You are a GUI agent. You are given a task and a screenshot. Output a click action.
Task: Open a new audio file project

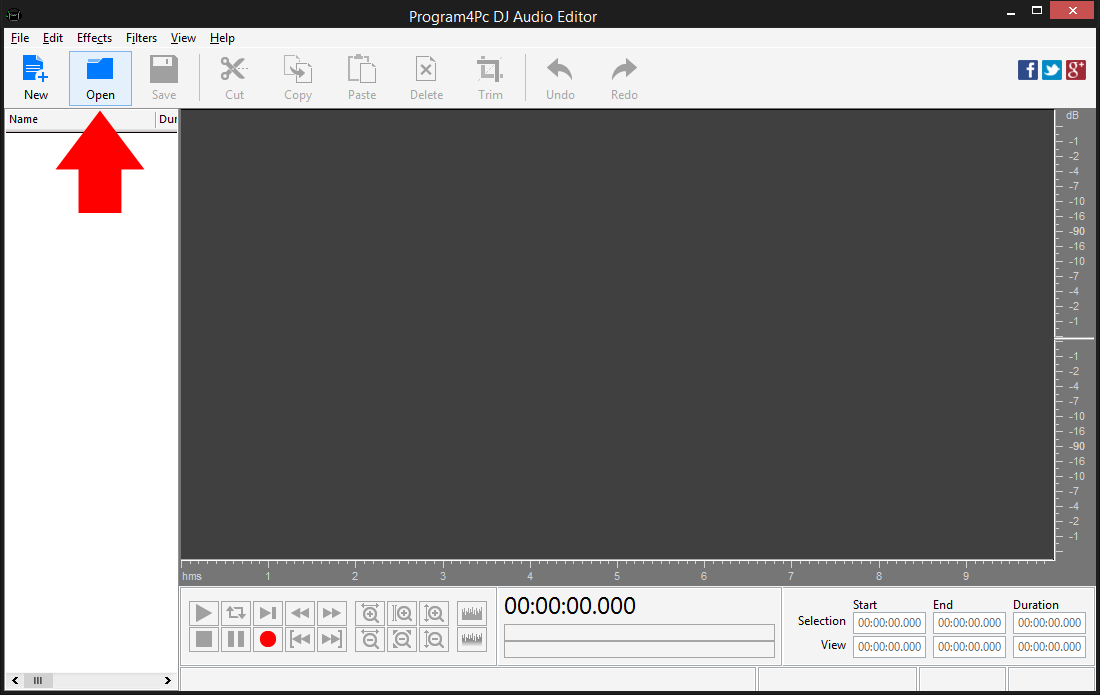point(35,75)
